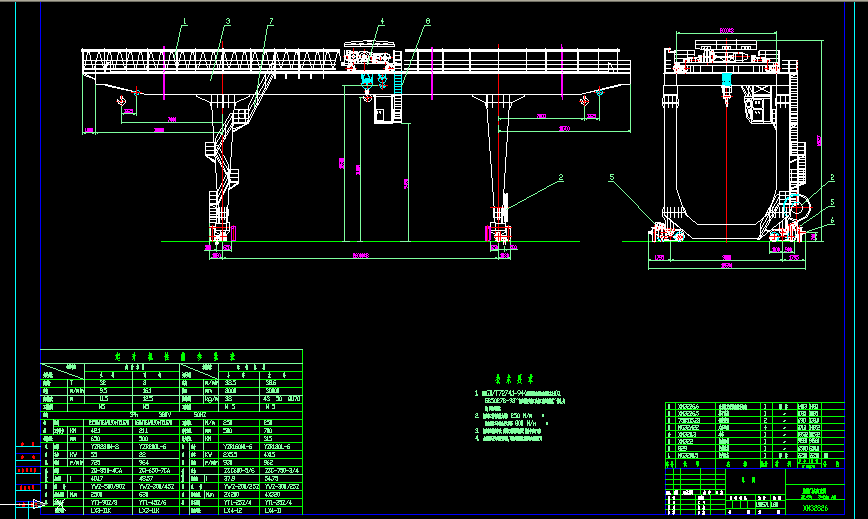This screenshot has width=868, height=519.
Task: Select the hook on the right cantilever
Action: coord(585,98)
